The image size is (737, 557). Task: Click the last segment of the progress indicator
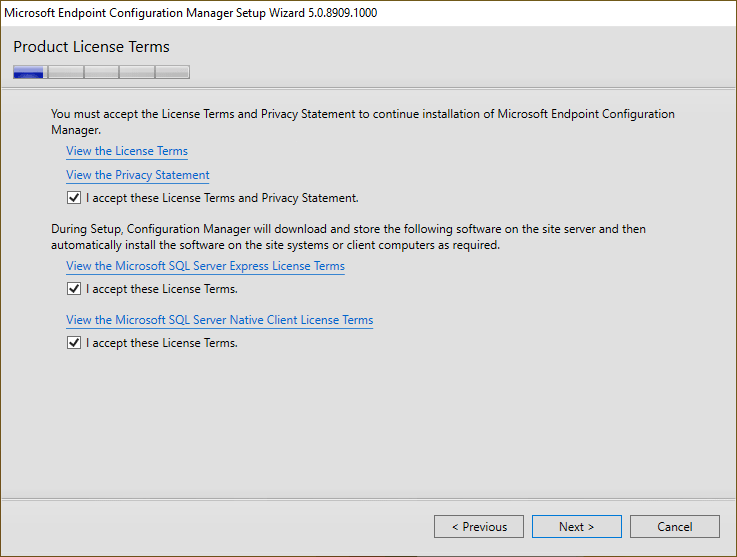(x=172, y=72)
